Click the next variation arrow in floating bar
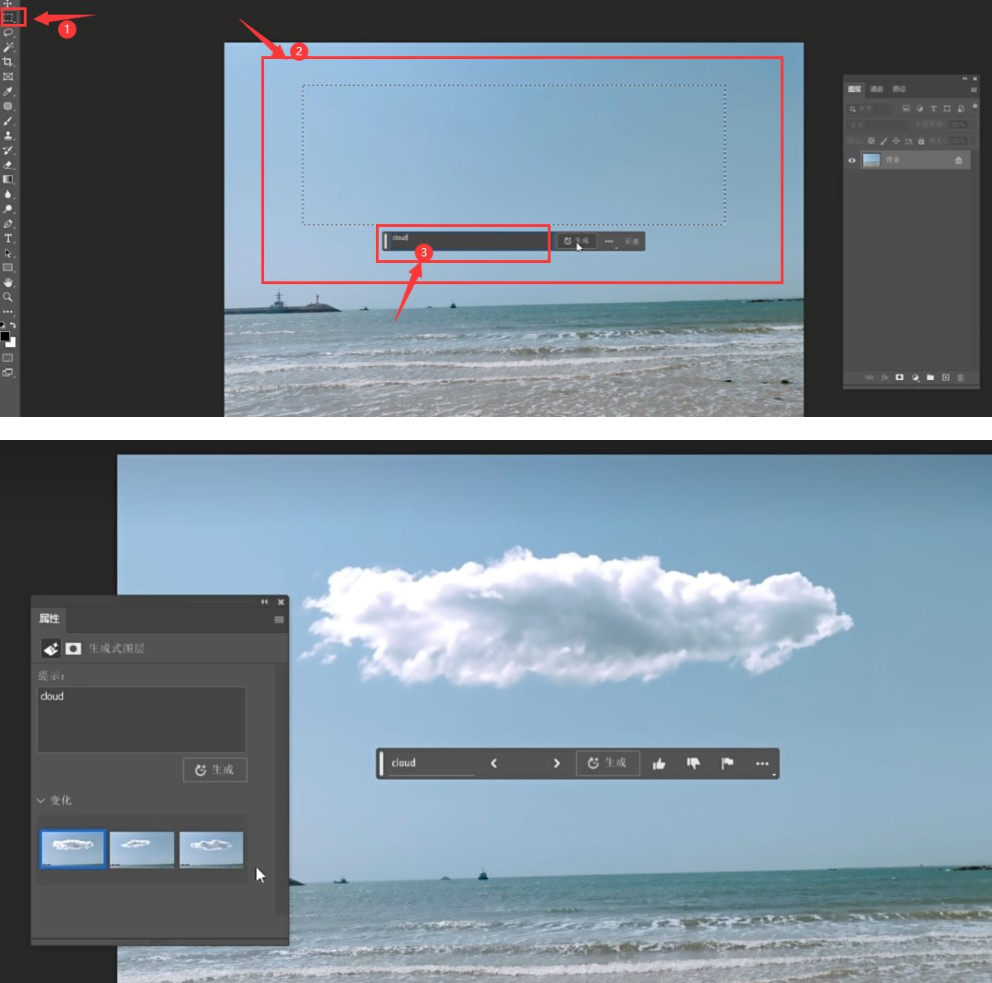Viewport: 992px width, 983px height. point(556,762)
